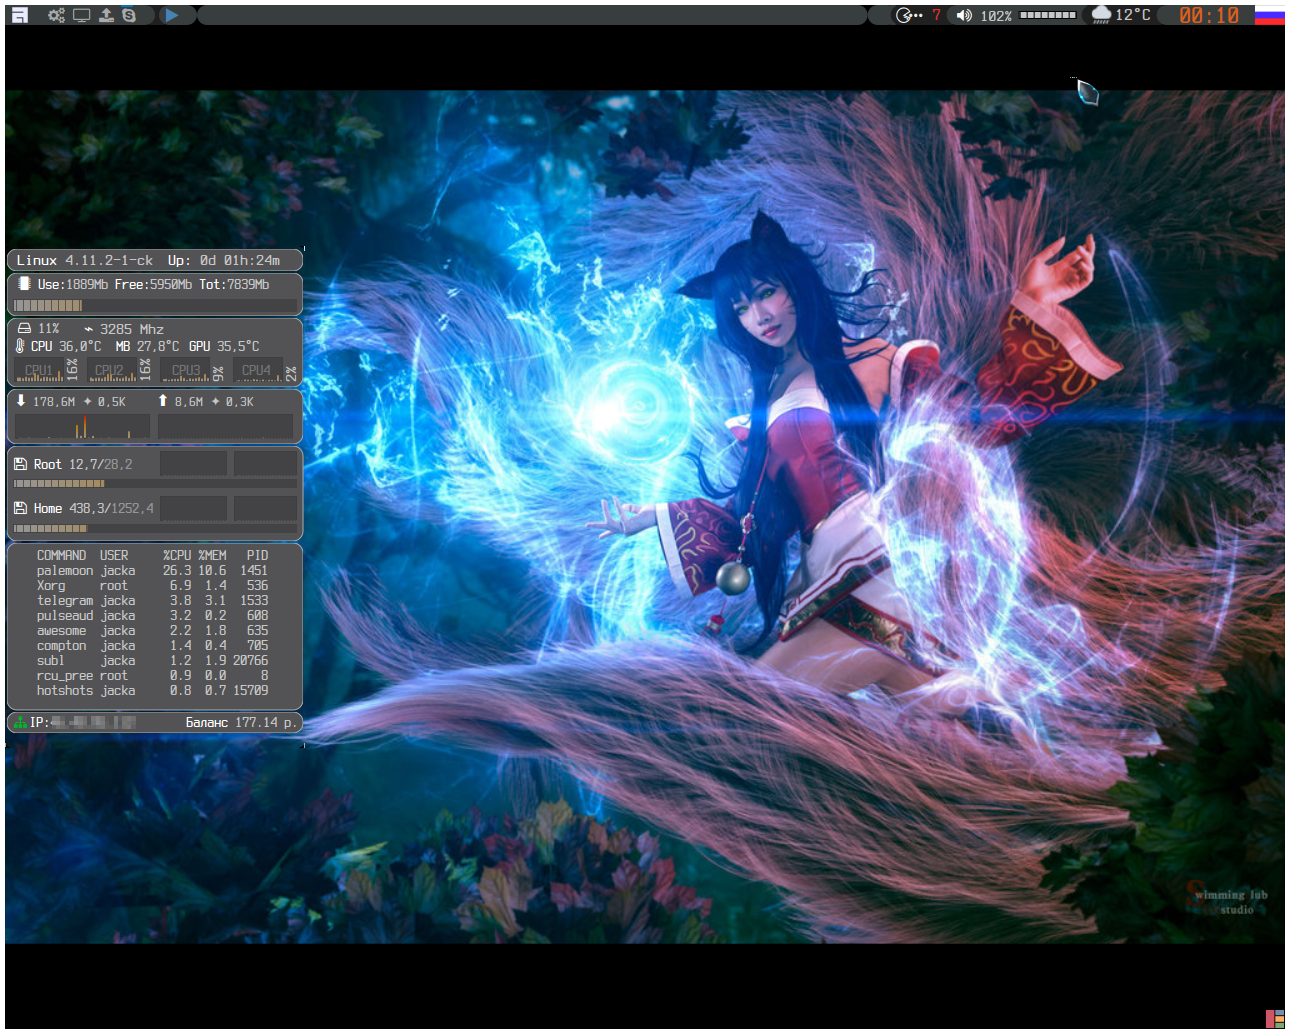The image size is (1290, 1034).
Task: Click the 178,6M downloaded total
Action: click(x=54, y=402)
